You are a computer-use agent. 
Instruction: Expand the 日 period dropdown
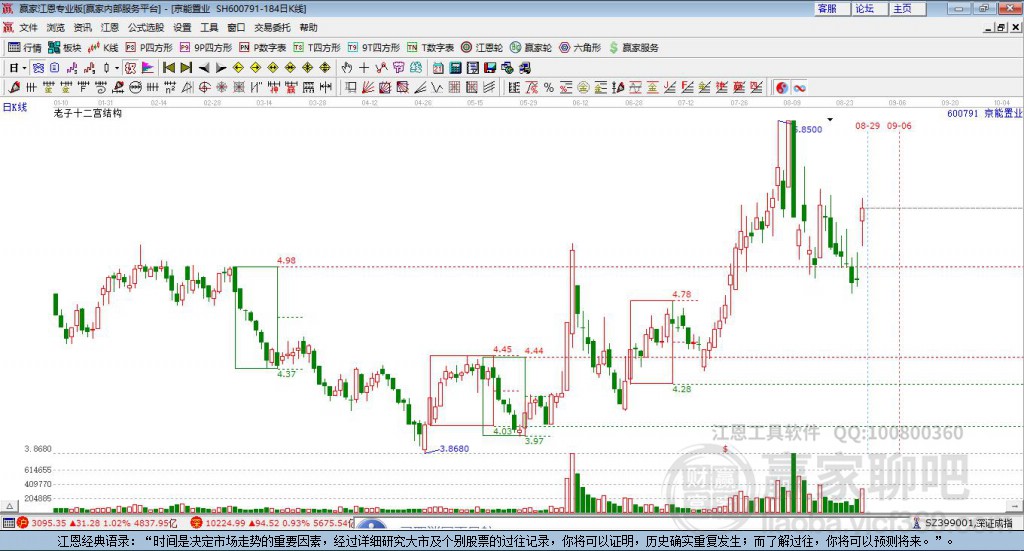click(x=24, y=68)
